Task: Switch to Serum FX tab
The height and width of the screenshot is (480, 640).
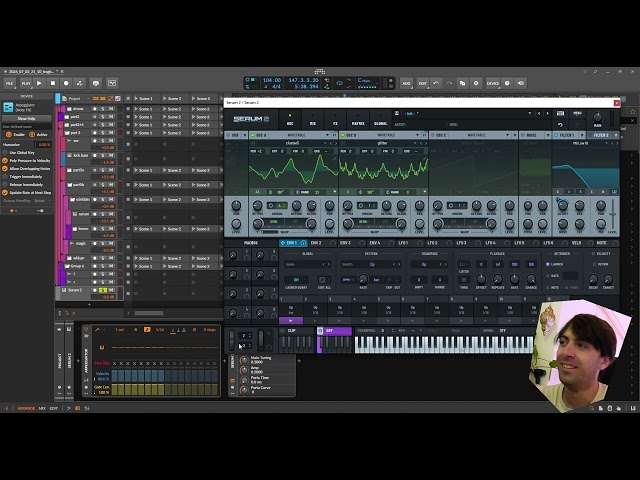Action: tap(335, 120)
